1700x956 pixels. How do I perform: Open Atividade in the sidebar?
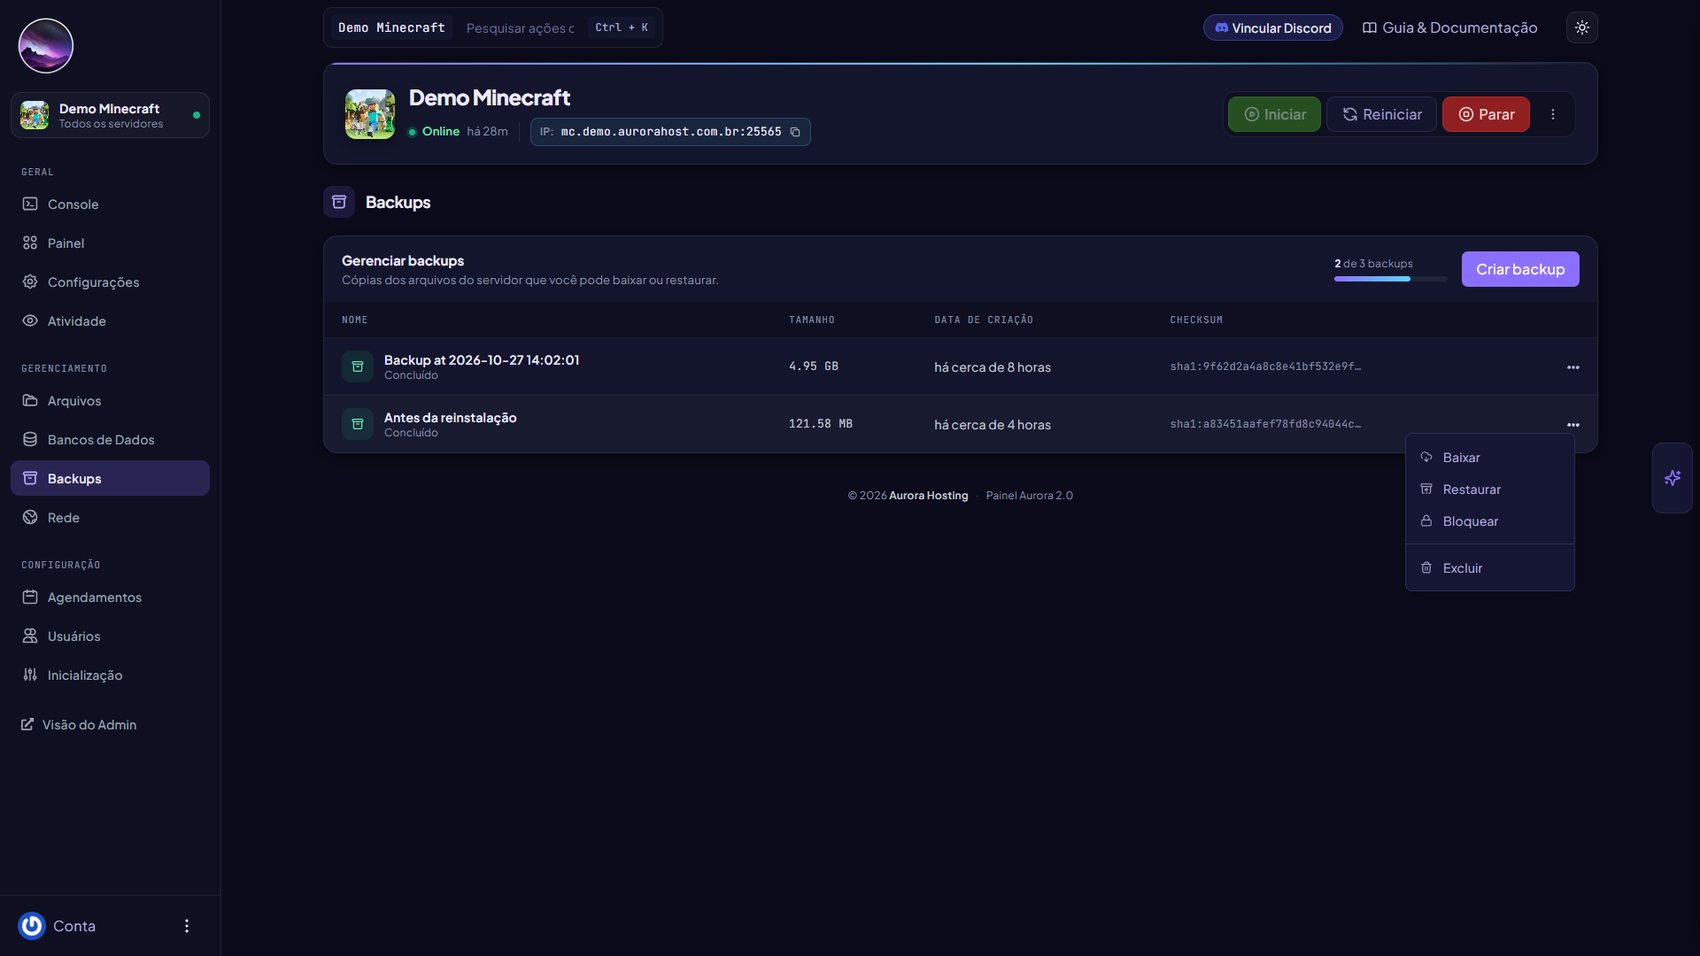tap(110, 321)
